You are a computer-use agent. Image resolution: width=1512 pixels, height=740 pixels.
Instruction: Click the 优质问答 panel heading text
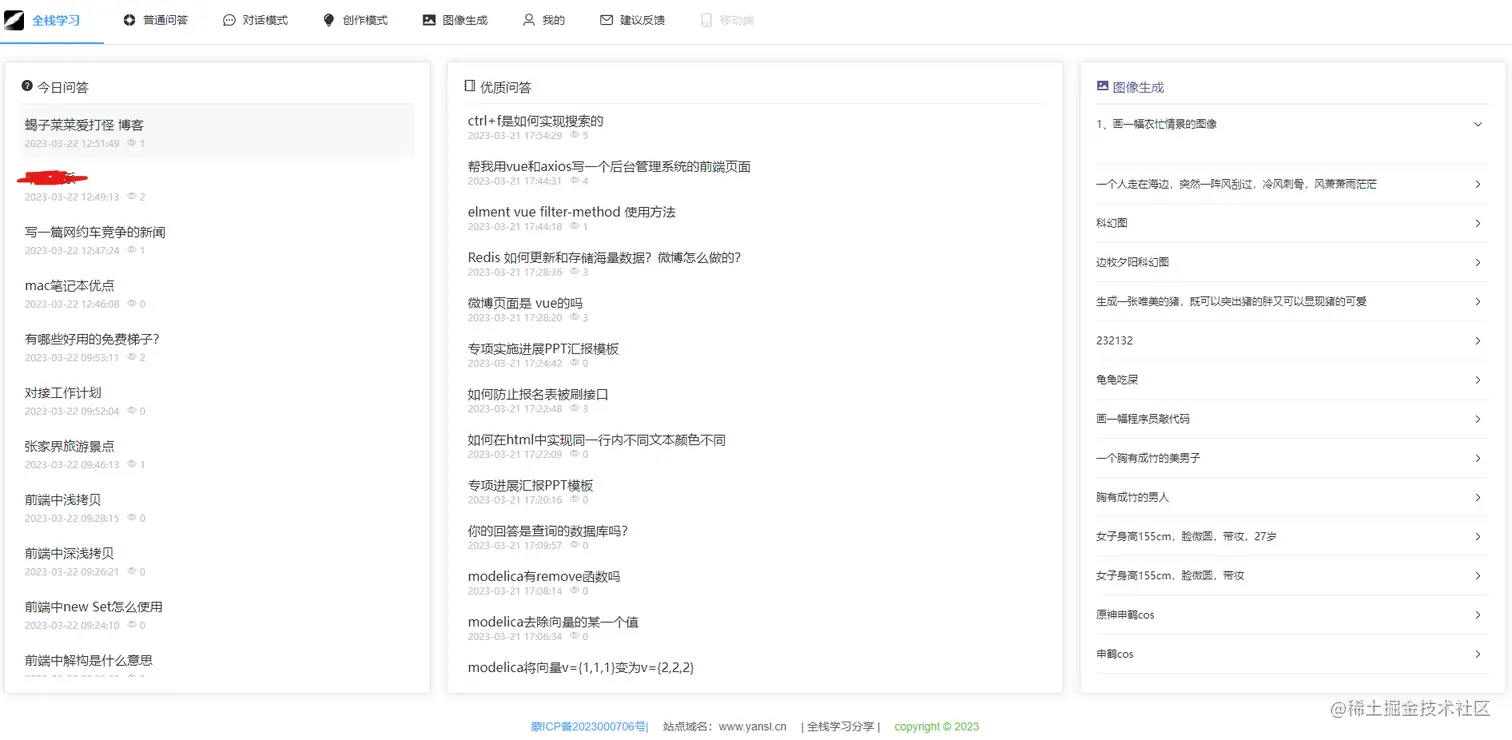506,87
